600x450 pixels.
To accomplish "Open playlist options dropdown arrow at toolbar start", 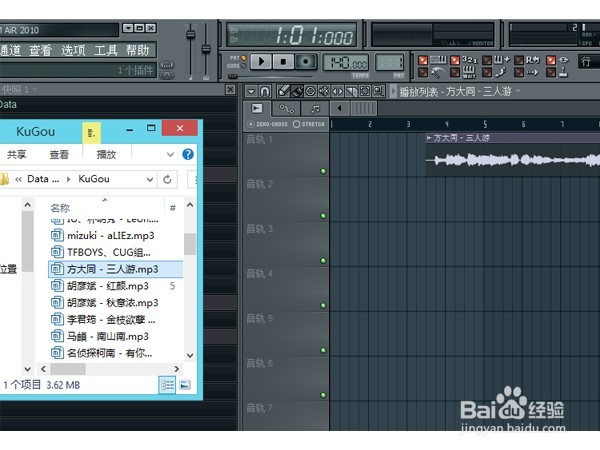I will 251,91.
